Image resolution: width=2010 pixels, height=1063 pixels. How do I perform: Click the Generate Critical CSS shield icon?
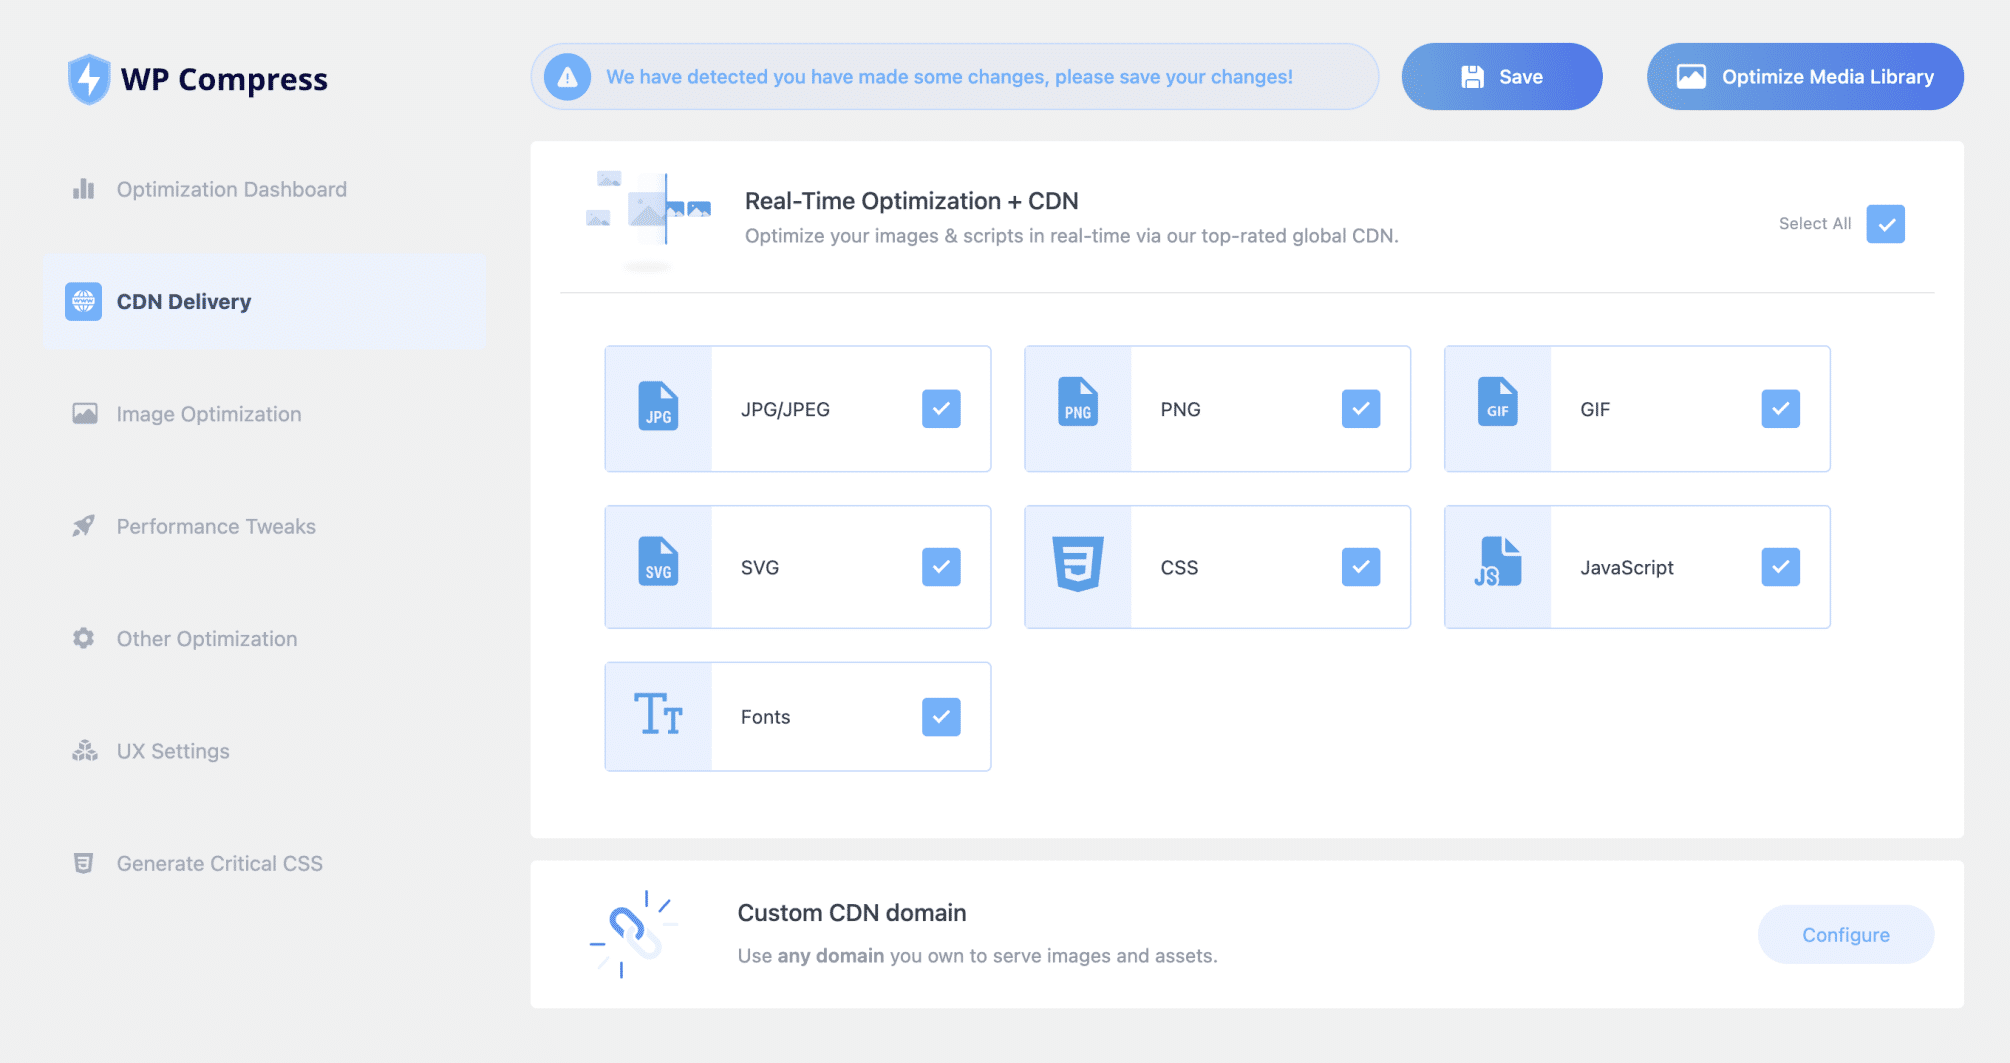tap(84, 863)
